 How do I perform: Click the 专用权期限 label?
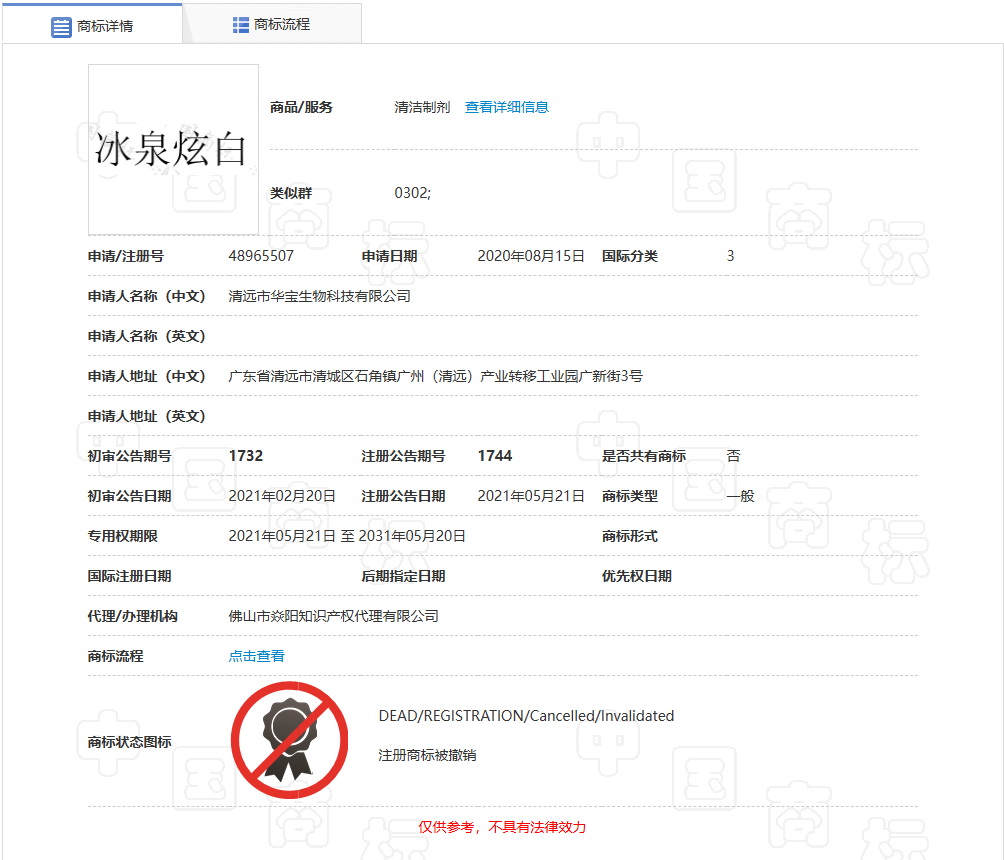tap(122, 535)
